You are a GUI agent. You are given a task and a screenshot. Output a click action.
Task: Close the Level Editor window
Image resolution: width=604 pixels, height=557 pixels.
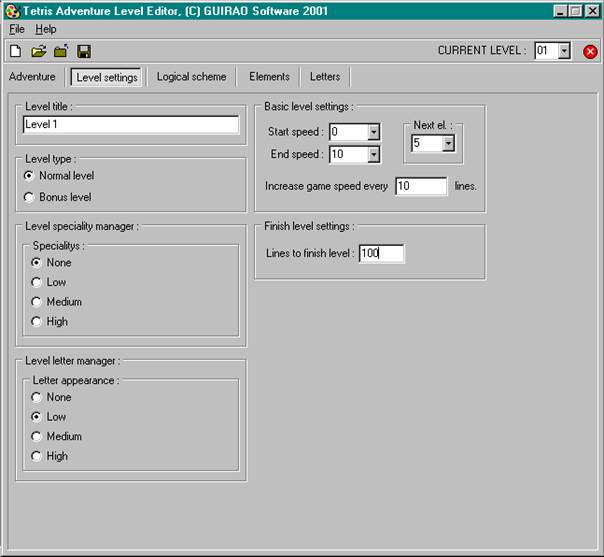click(592, 11)
